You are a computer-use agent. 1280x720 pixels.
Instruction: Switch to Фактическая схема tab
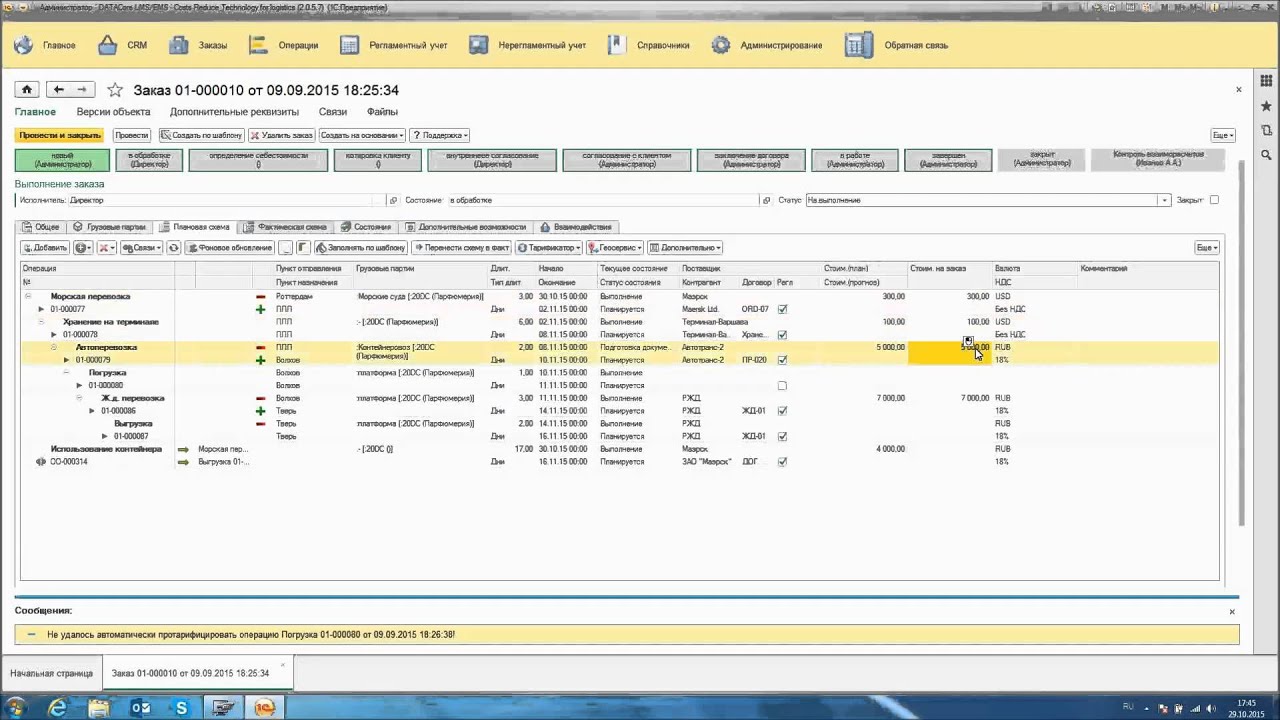click(285, 227)
